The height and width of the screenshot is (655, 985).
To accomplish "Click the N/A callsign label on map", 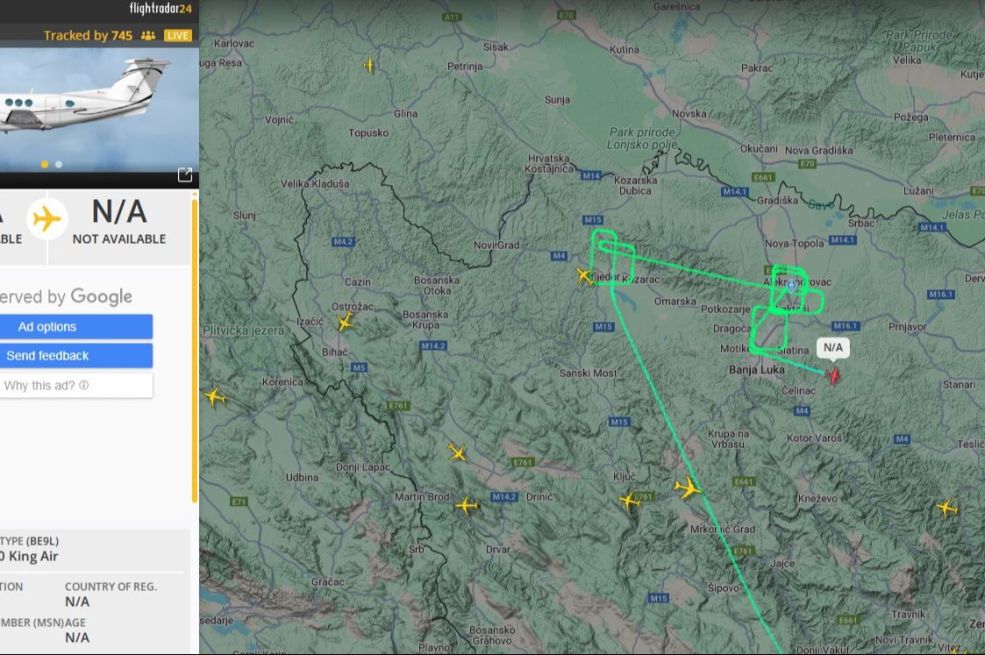I will coord(833,347).
